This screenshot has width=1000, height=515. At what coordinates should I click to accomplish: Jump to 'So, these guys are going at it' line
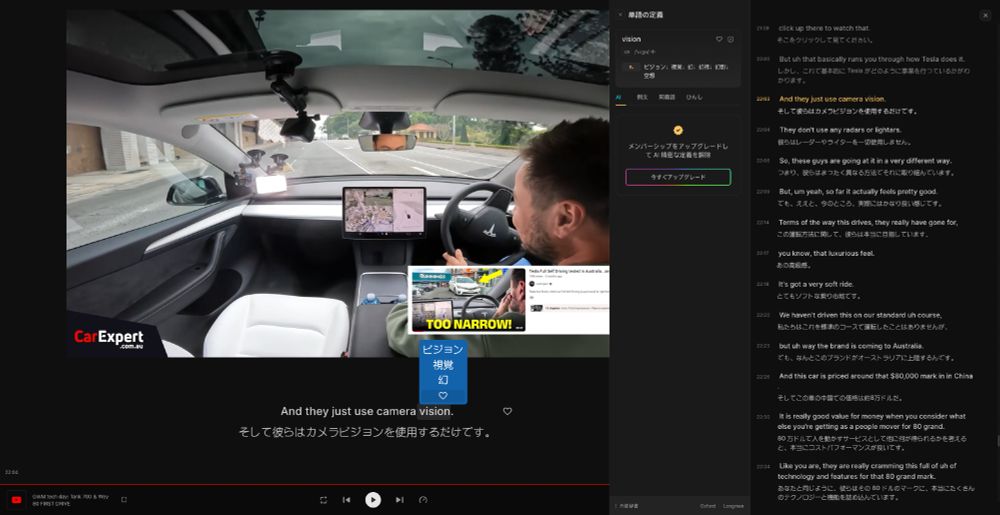pos(865,161)
